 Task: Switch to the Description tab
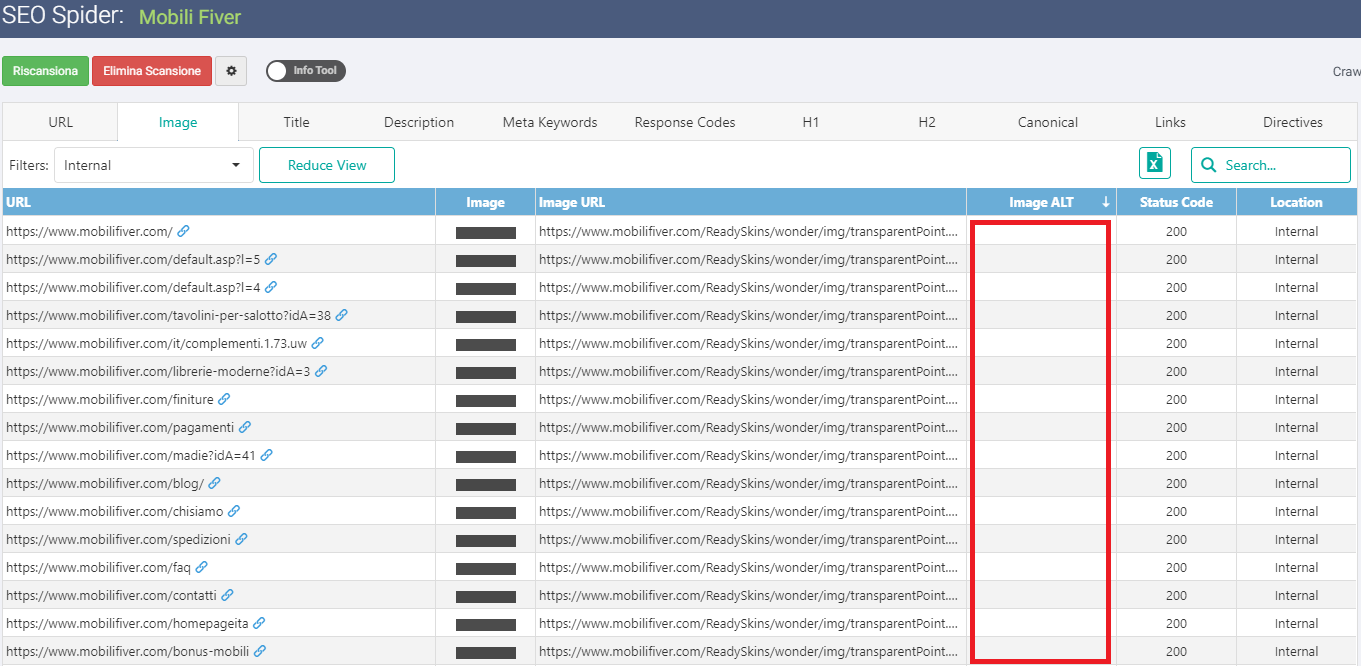click(419, 122)
